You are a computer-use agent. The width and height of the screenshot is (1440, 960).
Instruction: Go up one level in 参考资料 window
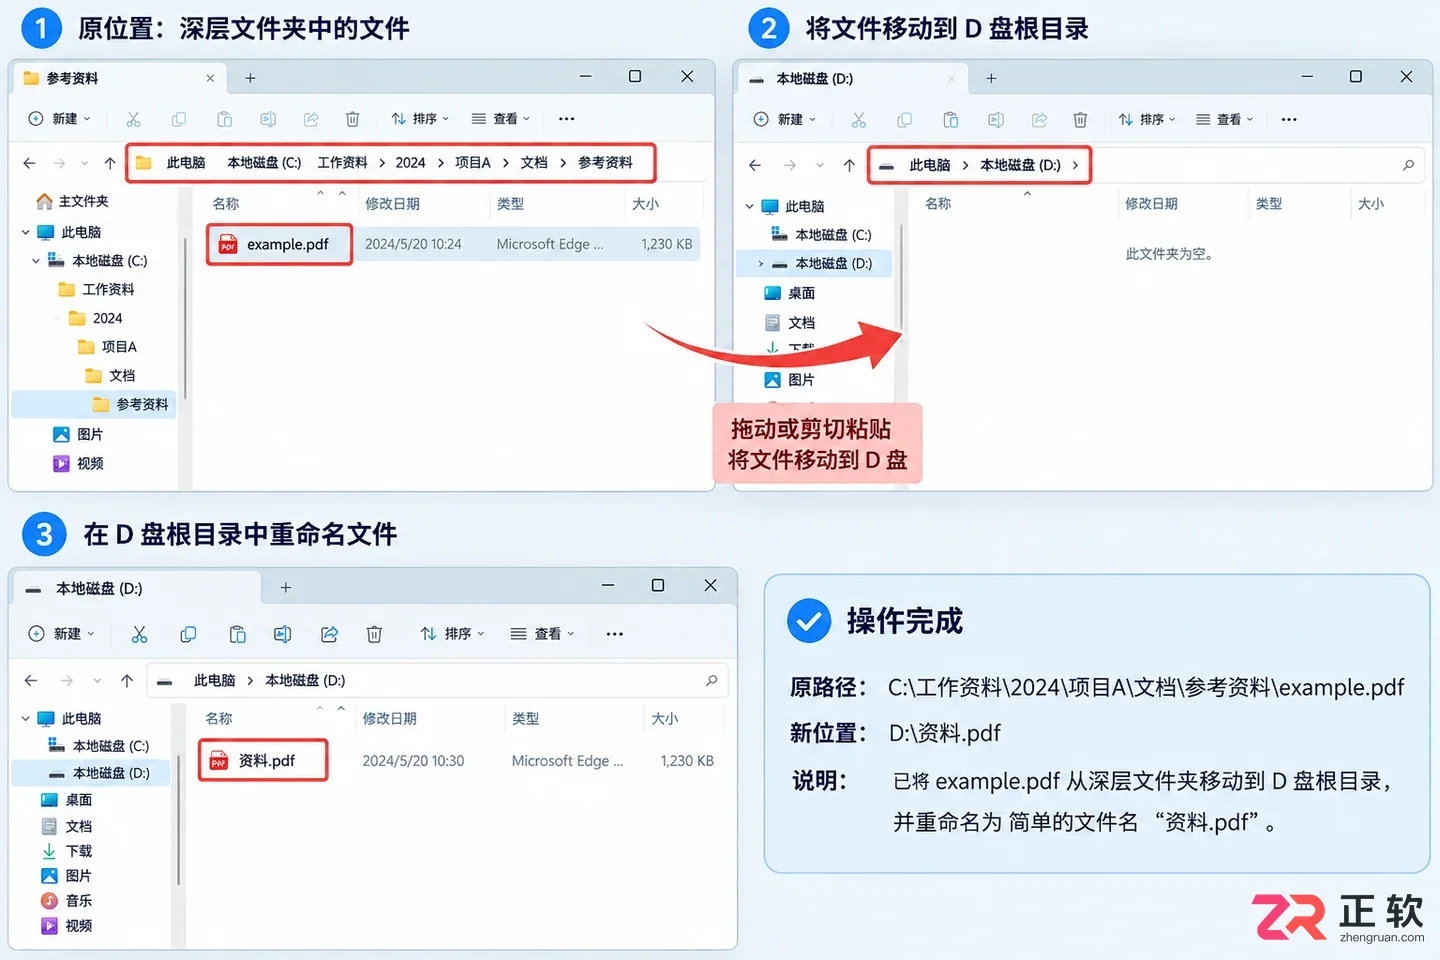click(110, 163)
